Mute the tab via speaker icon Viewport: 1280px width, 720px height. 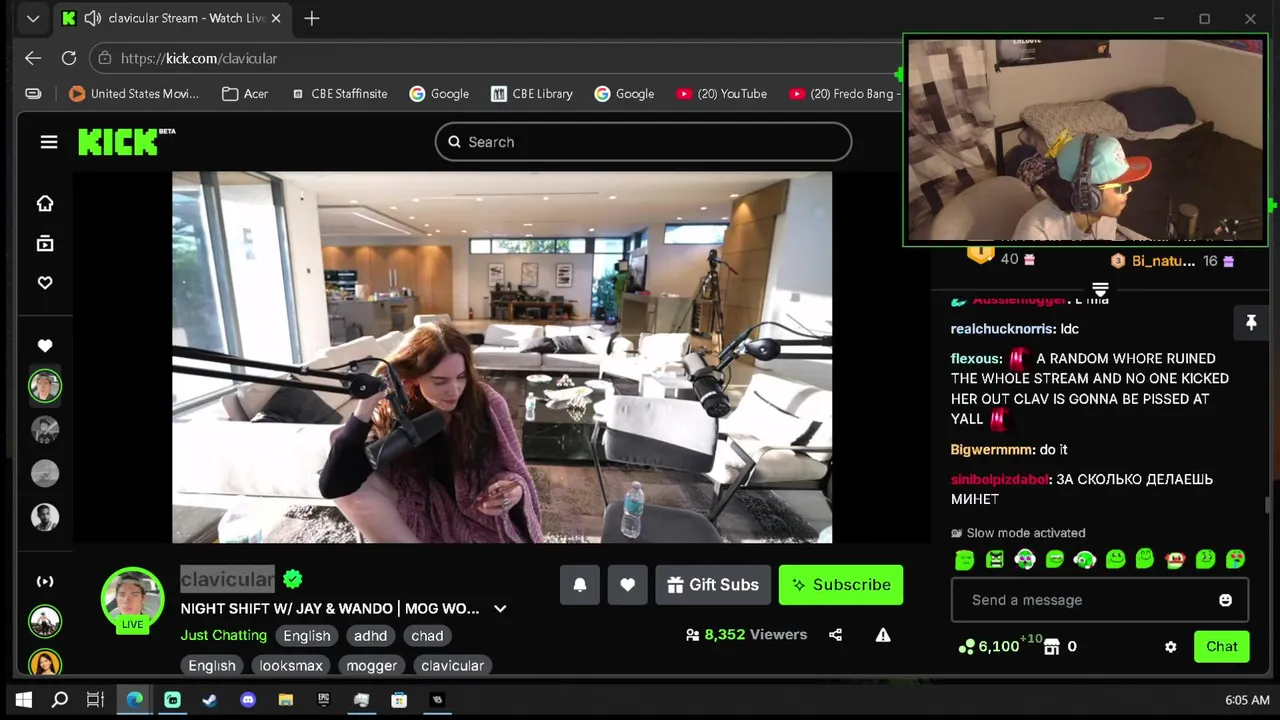93,18
